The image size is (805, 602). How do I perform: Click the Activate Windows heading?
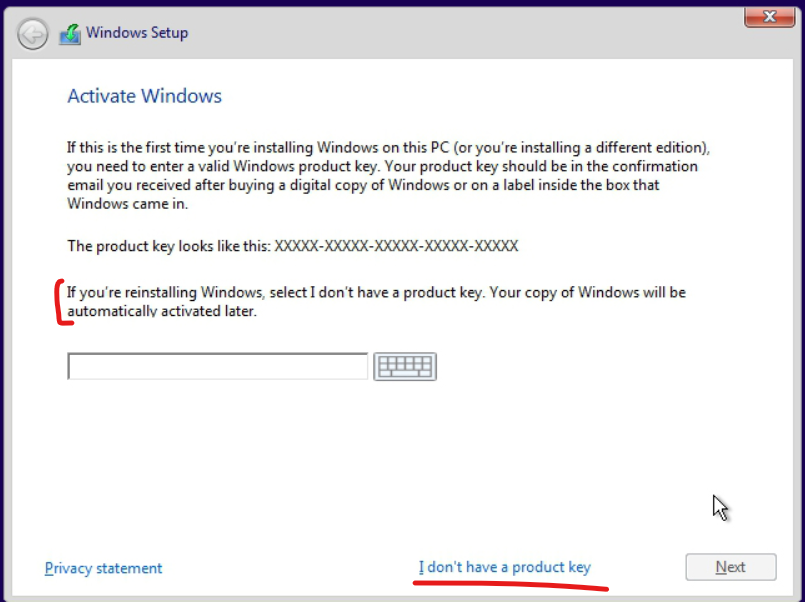pyautogui.click(x=144, y=96)
